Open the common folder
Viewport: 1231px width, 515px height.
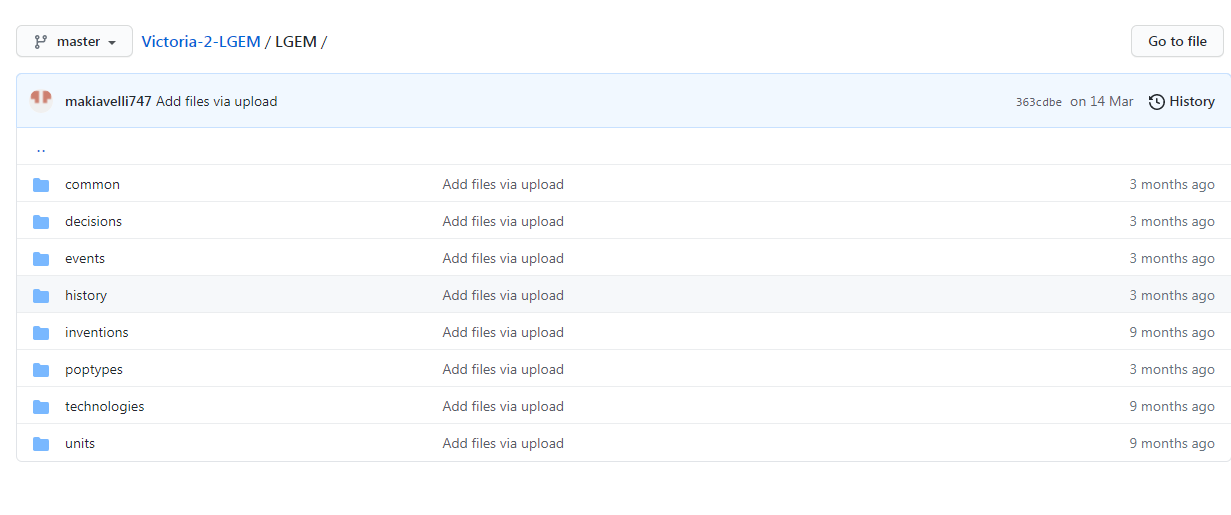pyautogui.click(x=92, y=184)
